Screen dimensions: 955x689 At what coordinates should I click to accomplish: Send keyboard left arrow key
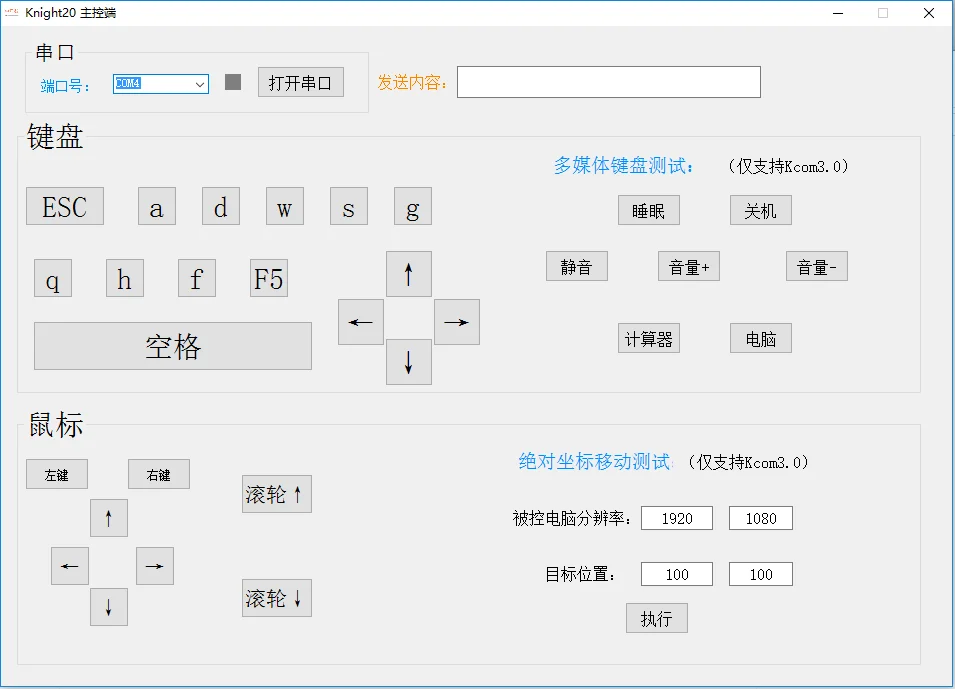(x=361, y=322)
